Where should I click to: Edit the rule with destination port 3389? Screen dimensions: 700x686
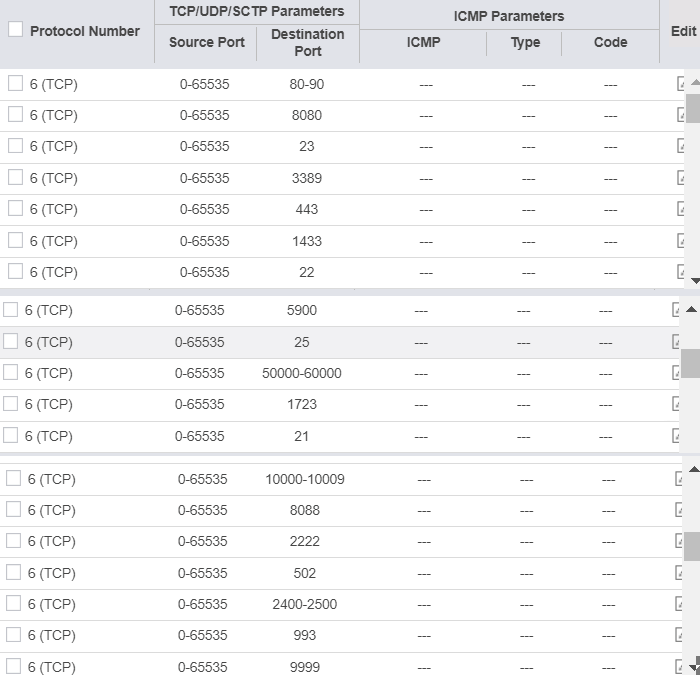tap(681, 178)
